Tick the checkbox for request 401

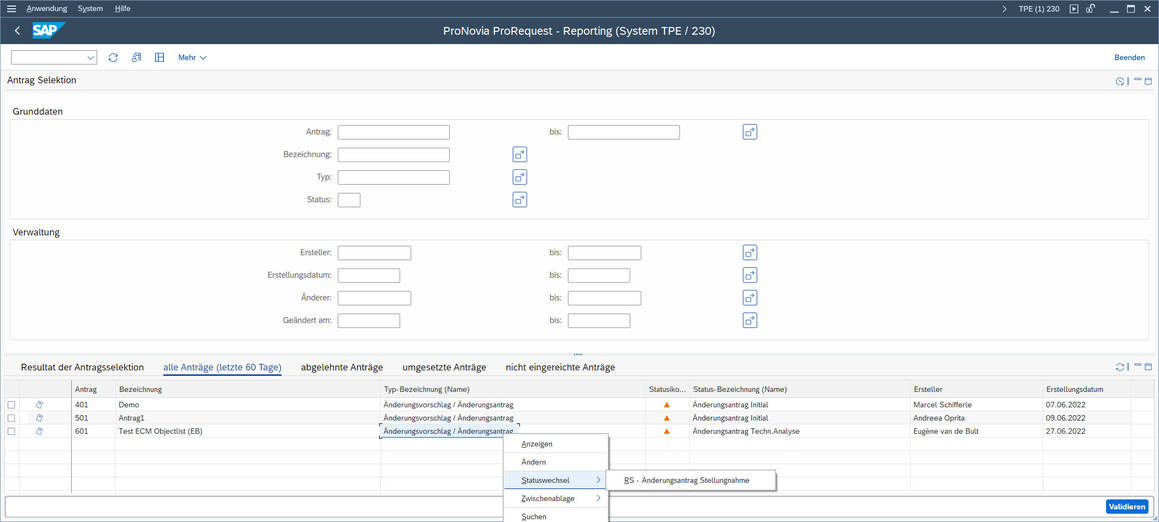click(x=11, y=405)
